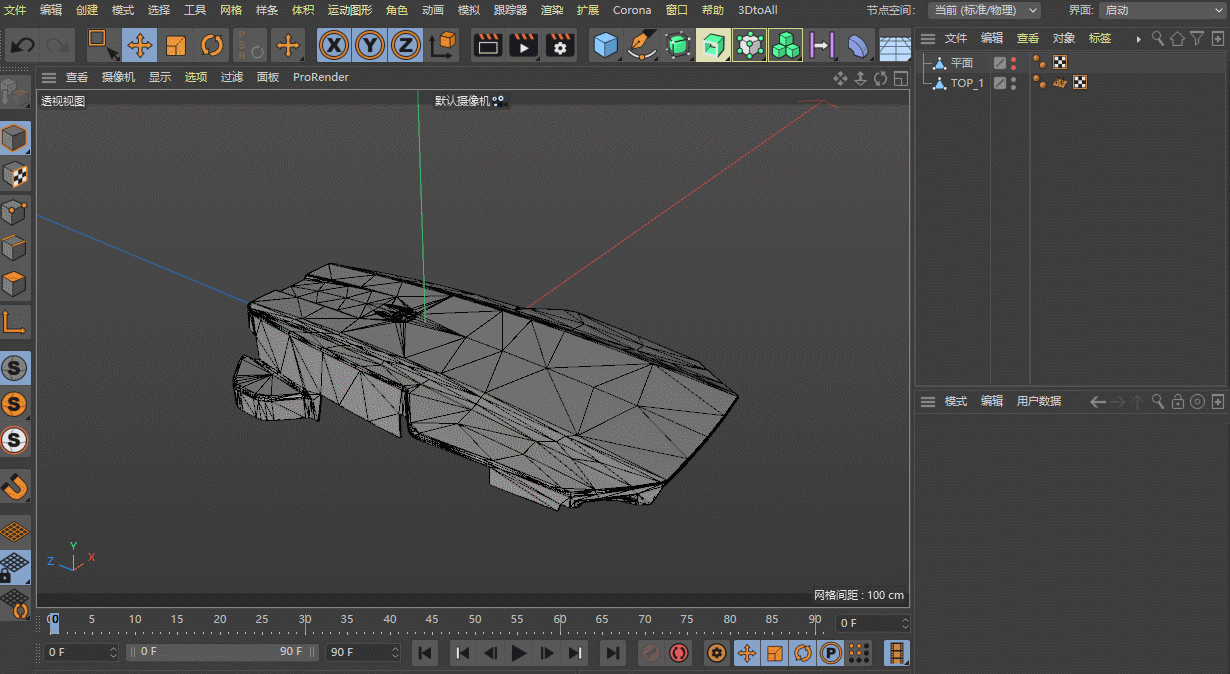1230x674 pixels.
Task: Open the 界面 layout dropdown
Action: 1162,10
